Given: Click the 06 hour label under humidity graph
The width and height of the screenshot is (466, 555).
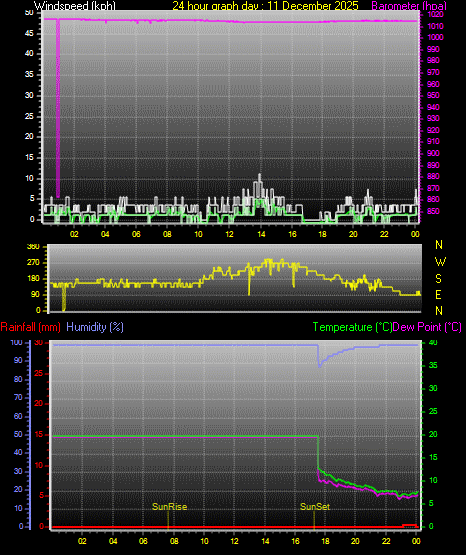Looking at the screenshot, I should pyautogui.click(x=143, y=541).
